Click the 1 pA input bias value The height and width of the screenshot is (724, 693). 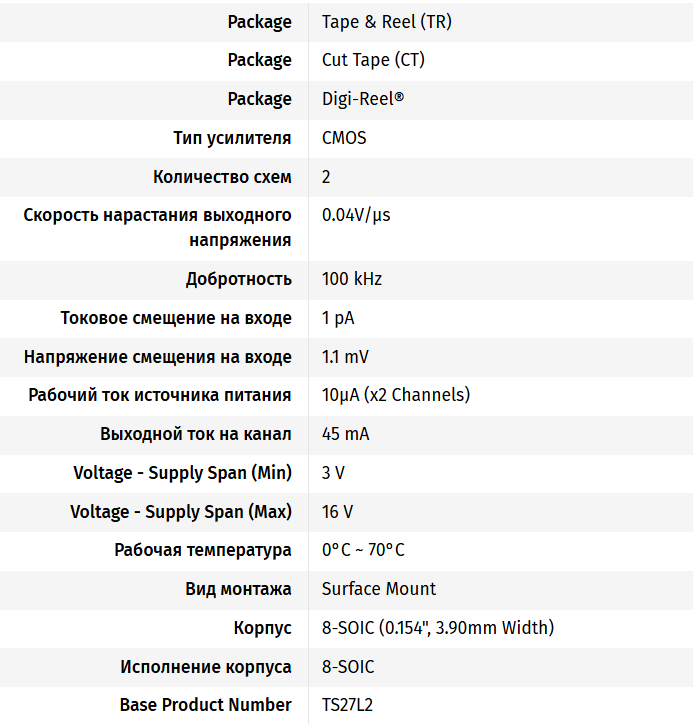pos(338,318)
